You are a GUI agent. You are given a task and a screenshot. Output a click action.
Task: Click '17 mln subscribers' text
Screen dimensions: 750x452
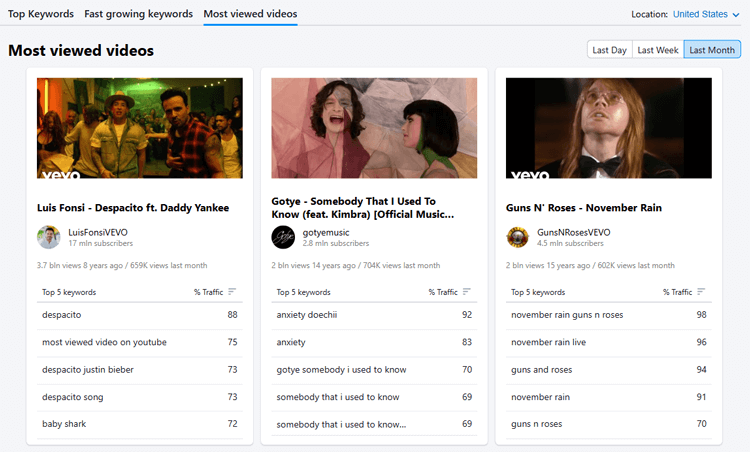coord(100,243)
